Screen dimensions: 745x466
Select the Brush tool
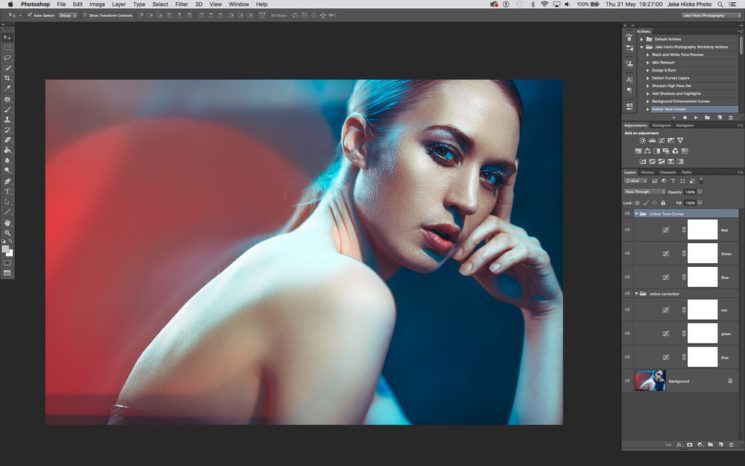[7, 110]
